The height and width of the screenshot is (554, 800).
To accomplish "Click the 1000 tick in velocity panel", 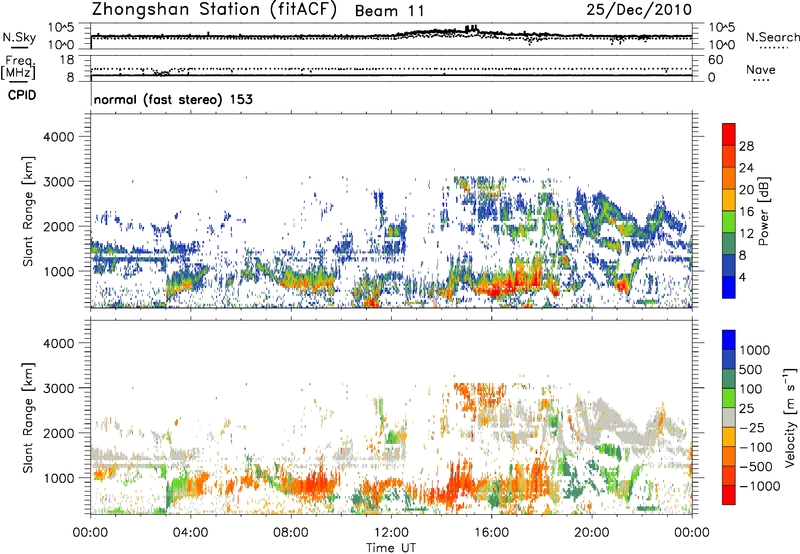I will (58, 478).
